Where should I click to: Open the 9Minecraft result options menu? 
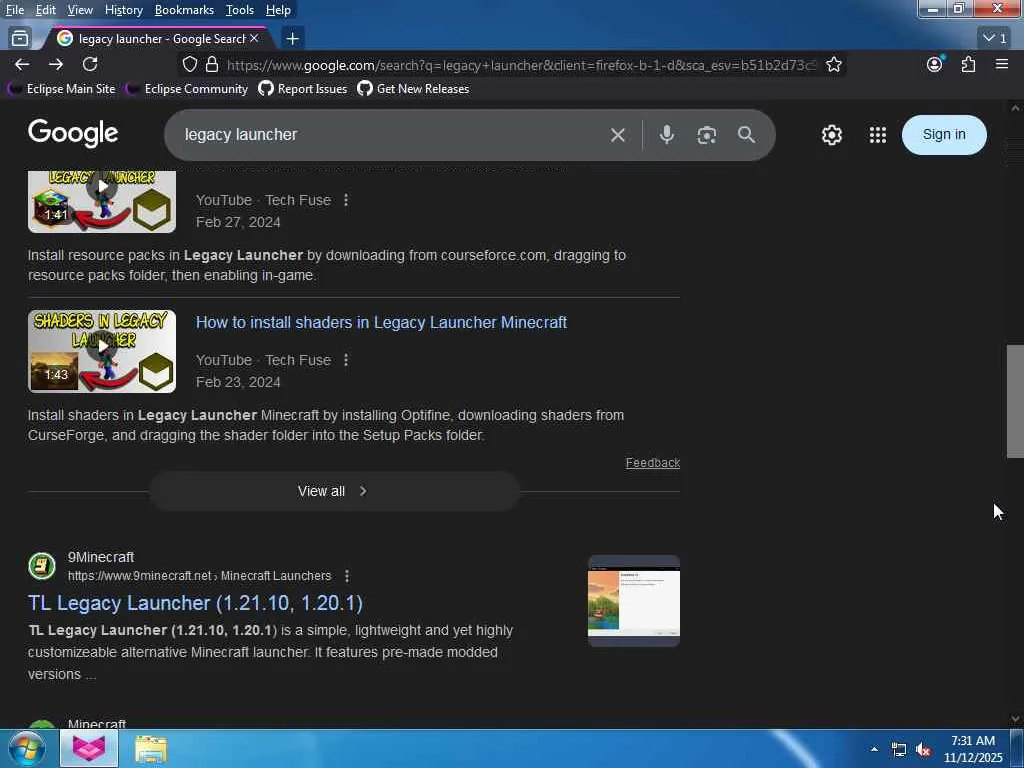(347, 575)
